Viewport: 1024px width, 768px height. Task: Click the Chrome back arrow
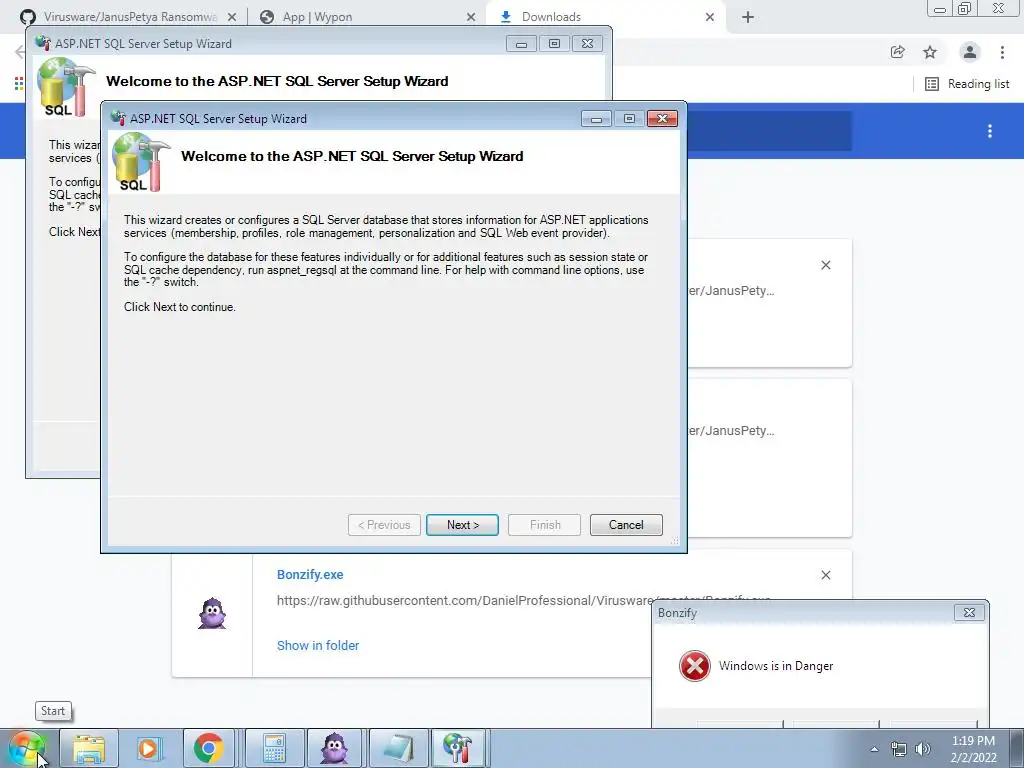tap(20, 52)
